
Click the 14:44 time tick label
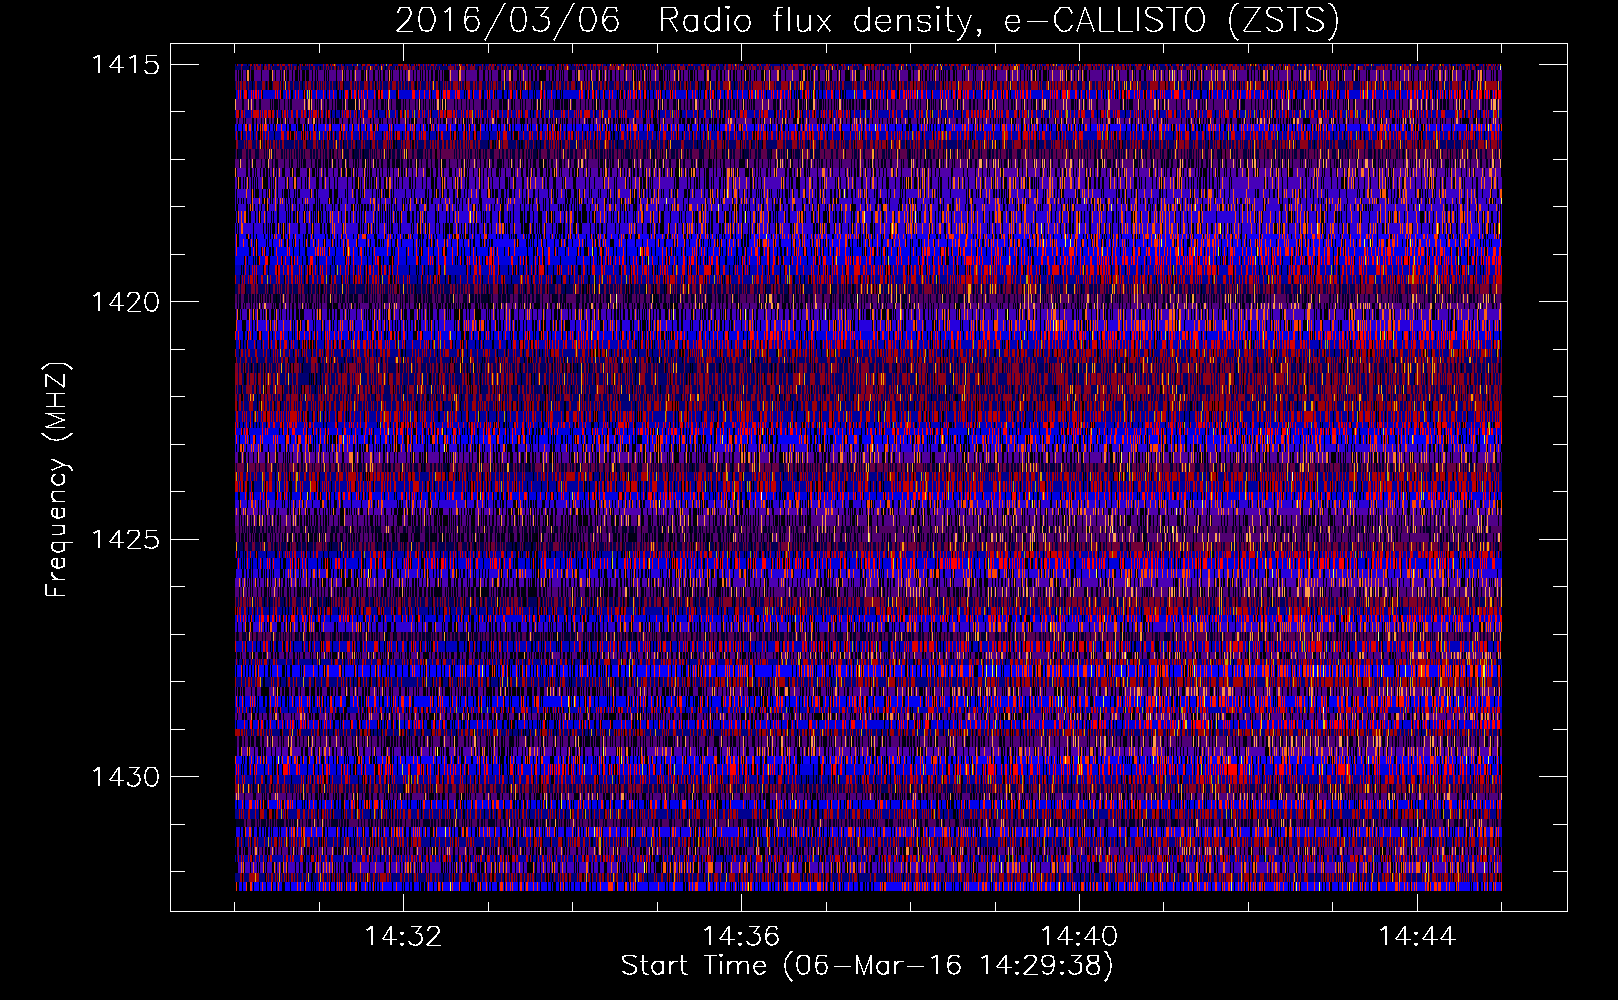[1417, 937]
